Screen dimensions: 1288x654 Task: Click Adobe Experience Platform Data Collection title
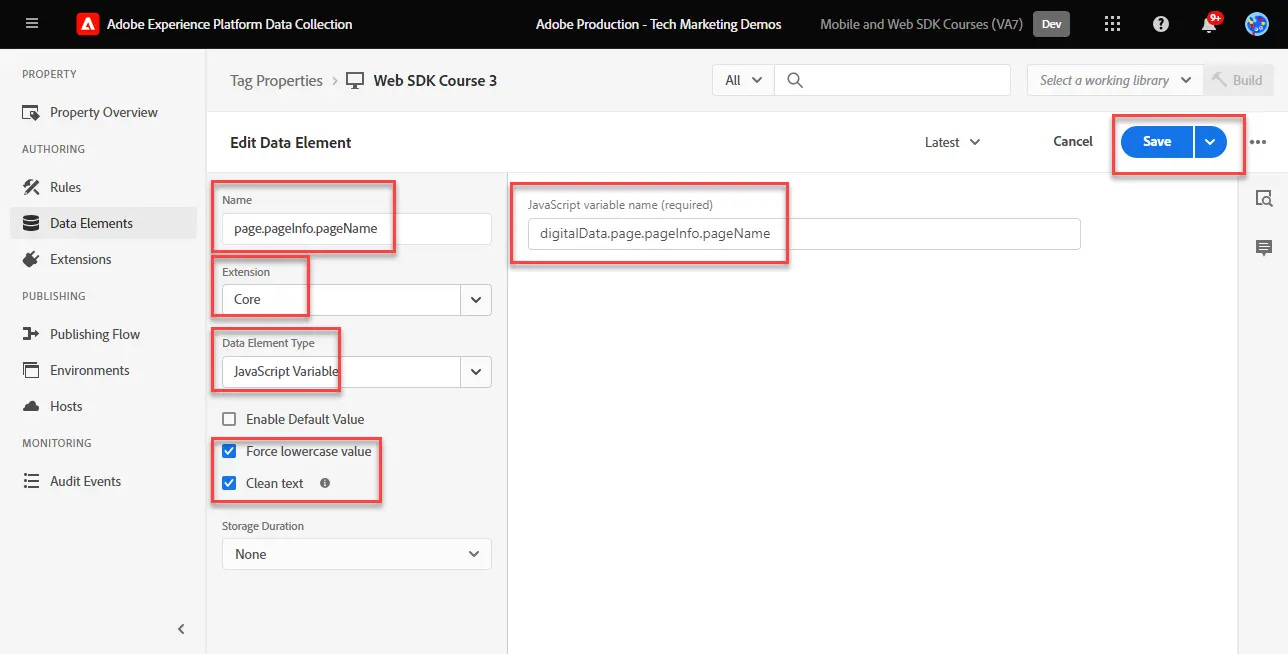(230, 24)
